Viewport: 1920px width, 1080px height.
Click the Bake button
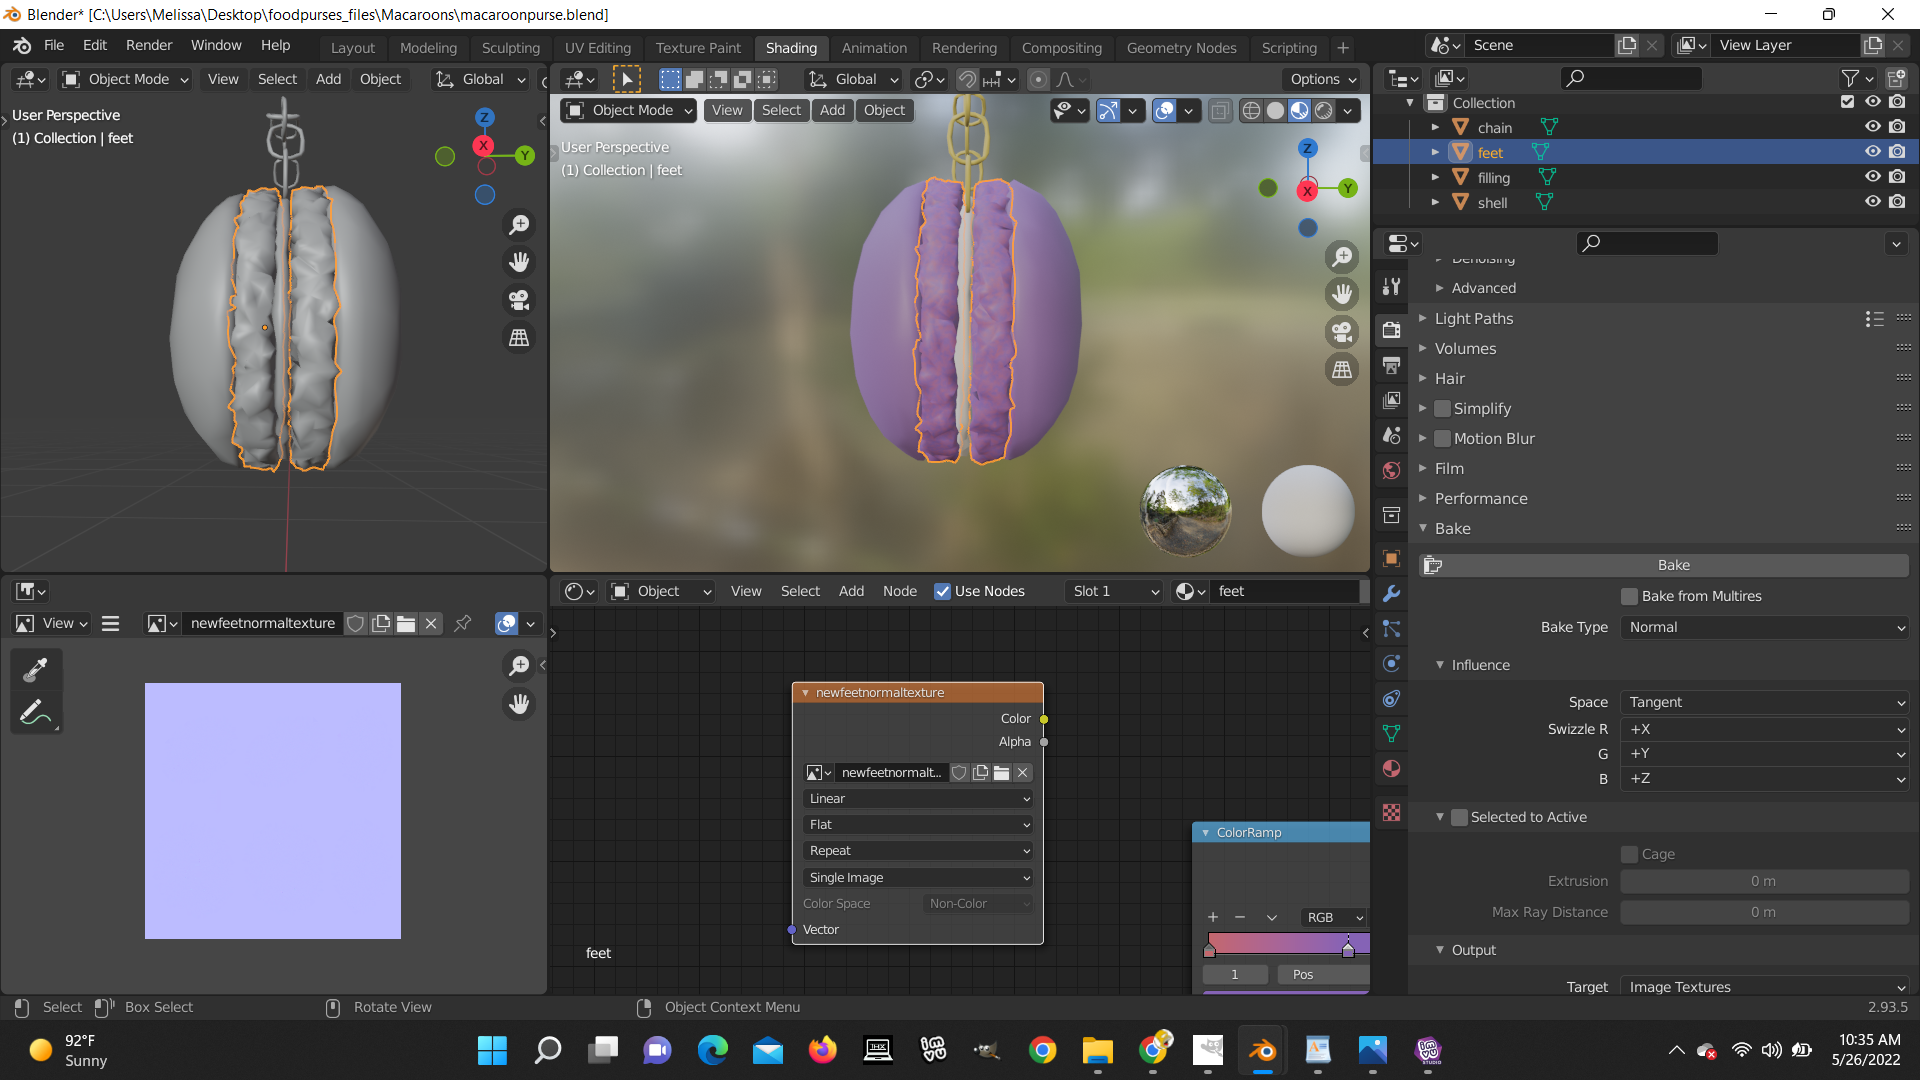point(1664,565)
